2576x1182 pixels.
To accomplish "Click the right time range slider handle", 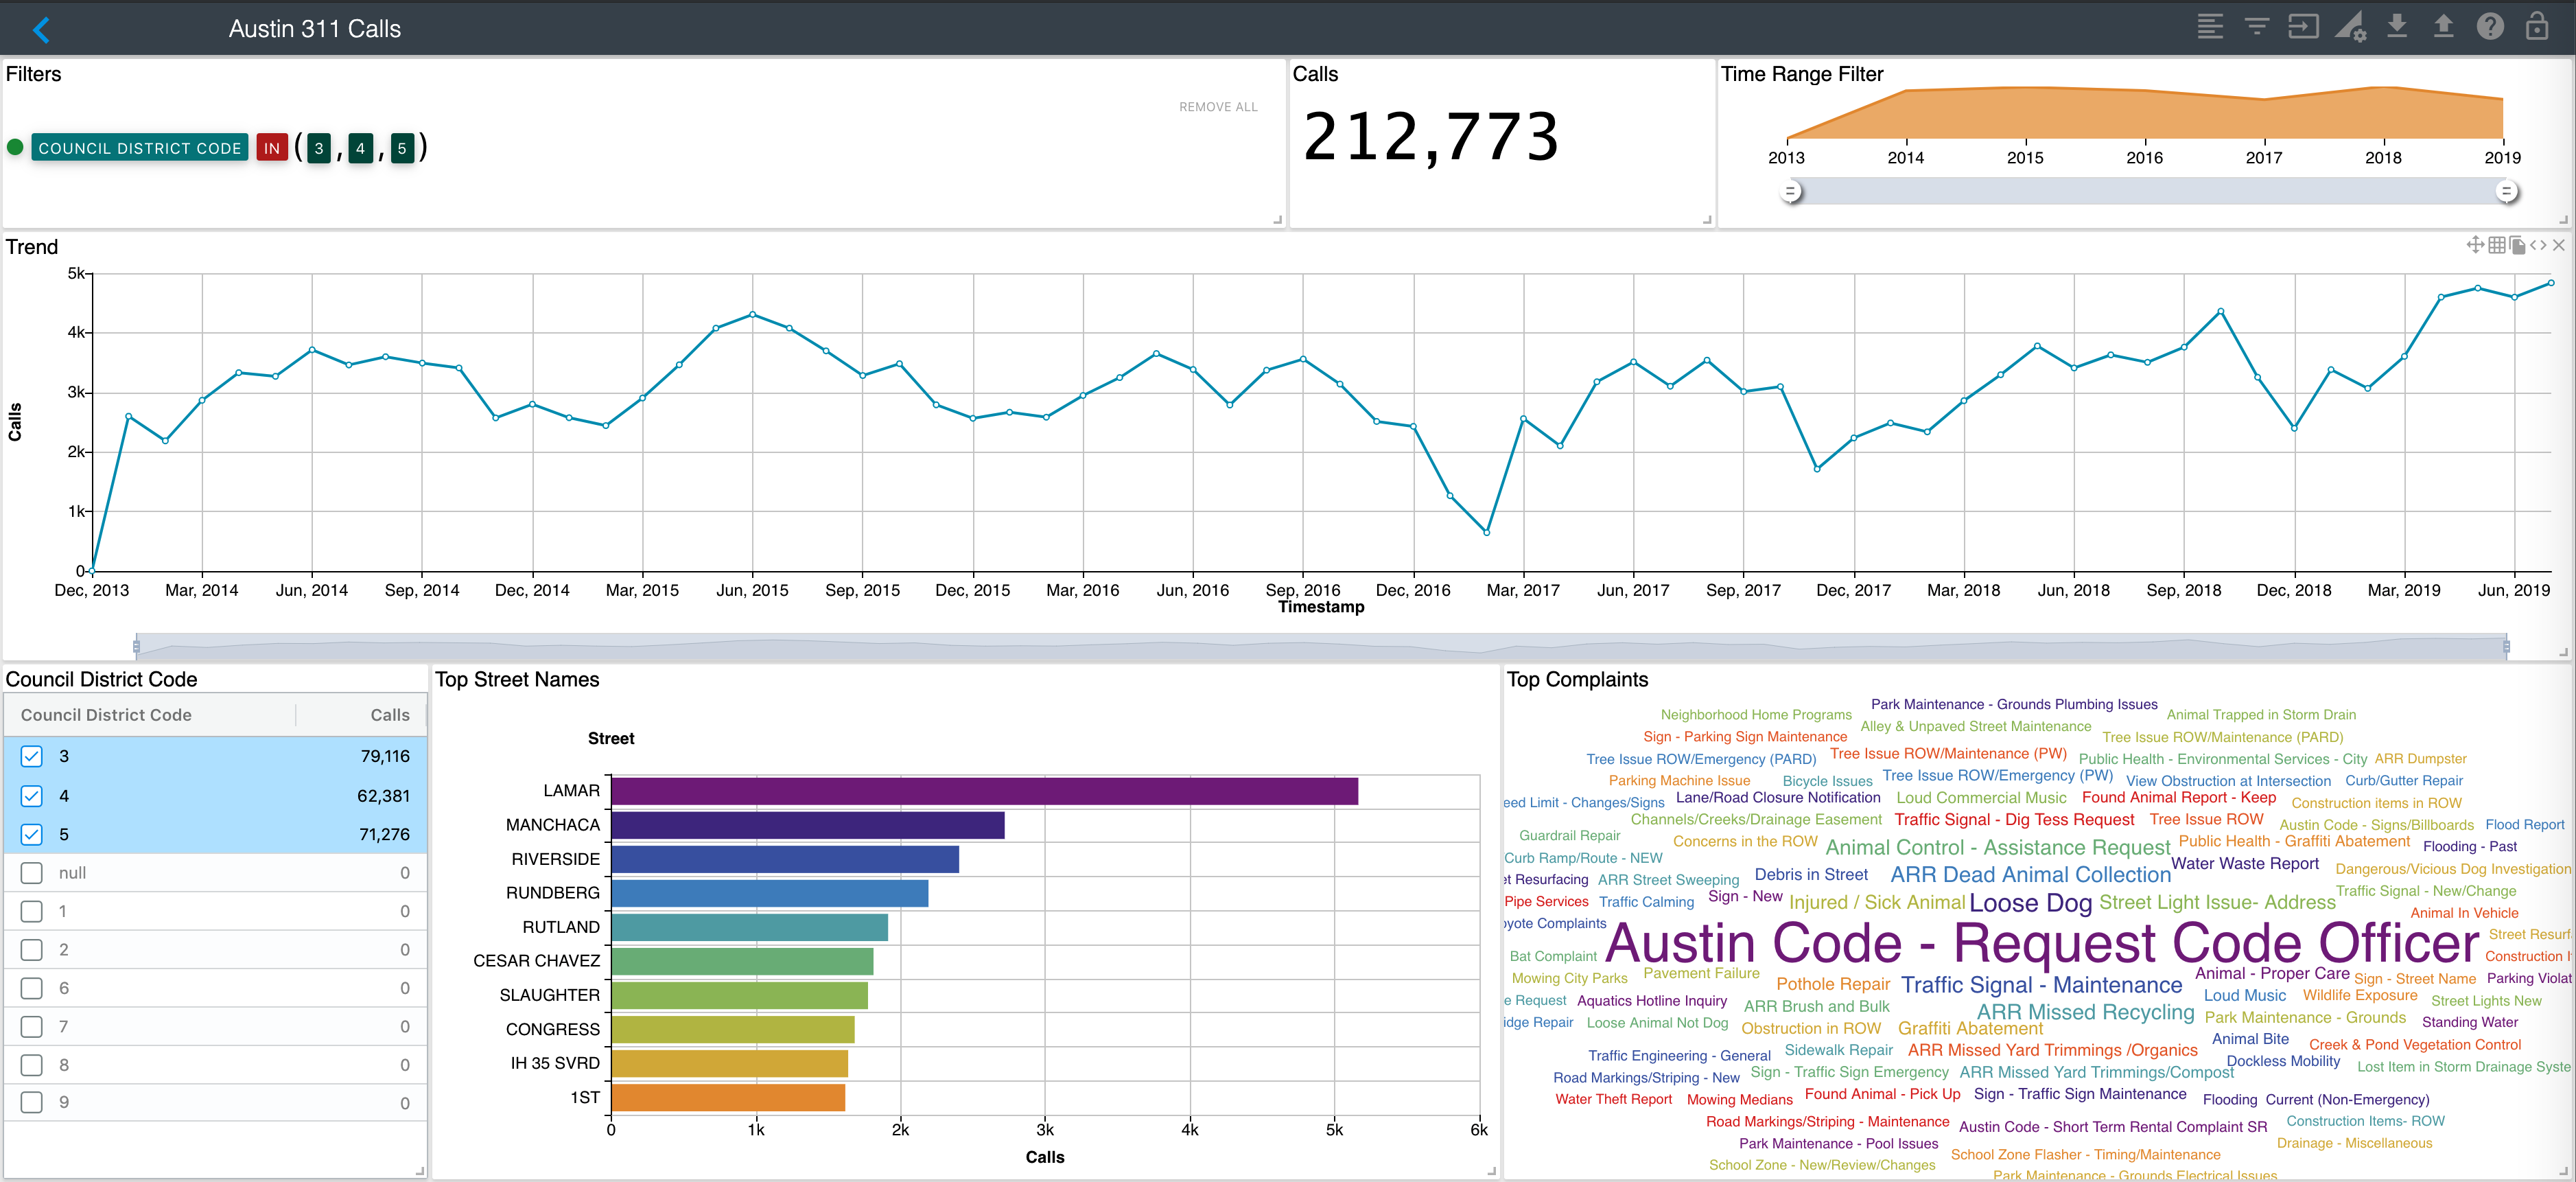I will (x=2506, y=191).
